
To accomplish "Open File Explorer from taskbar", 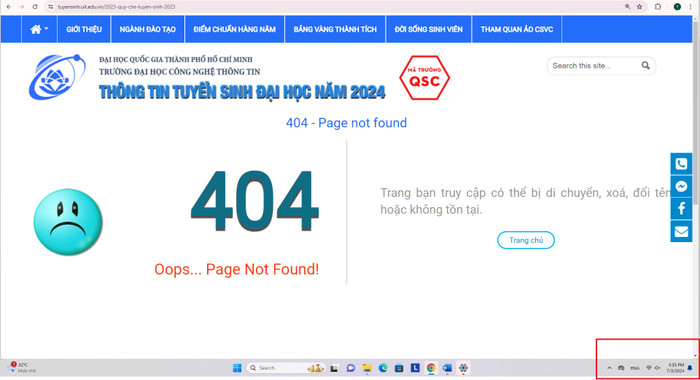I will [x=367, y=368].
